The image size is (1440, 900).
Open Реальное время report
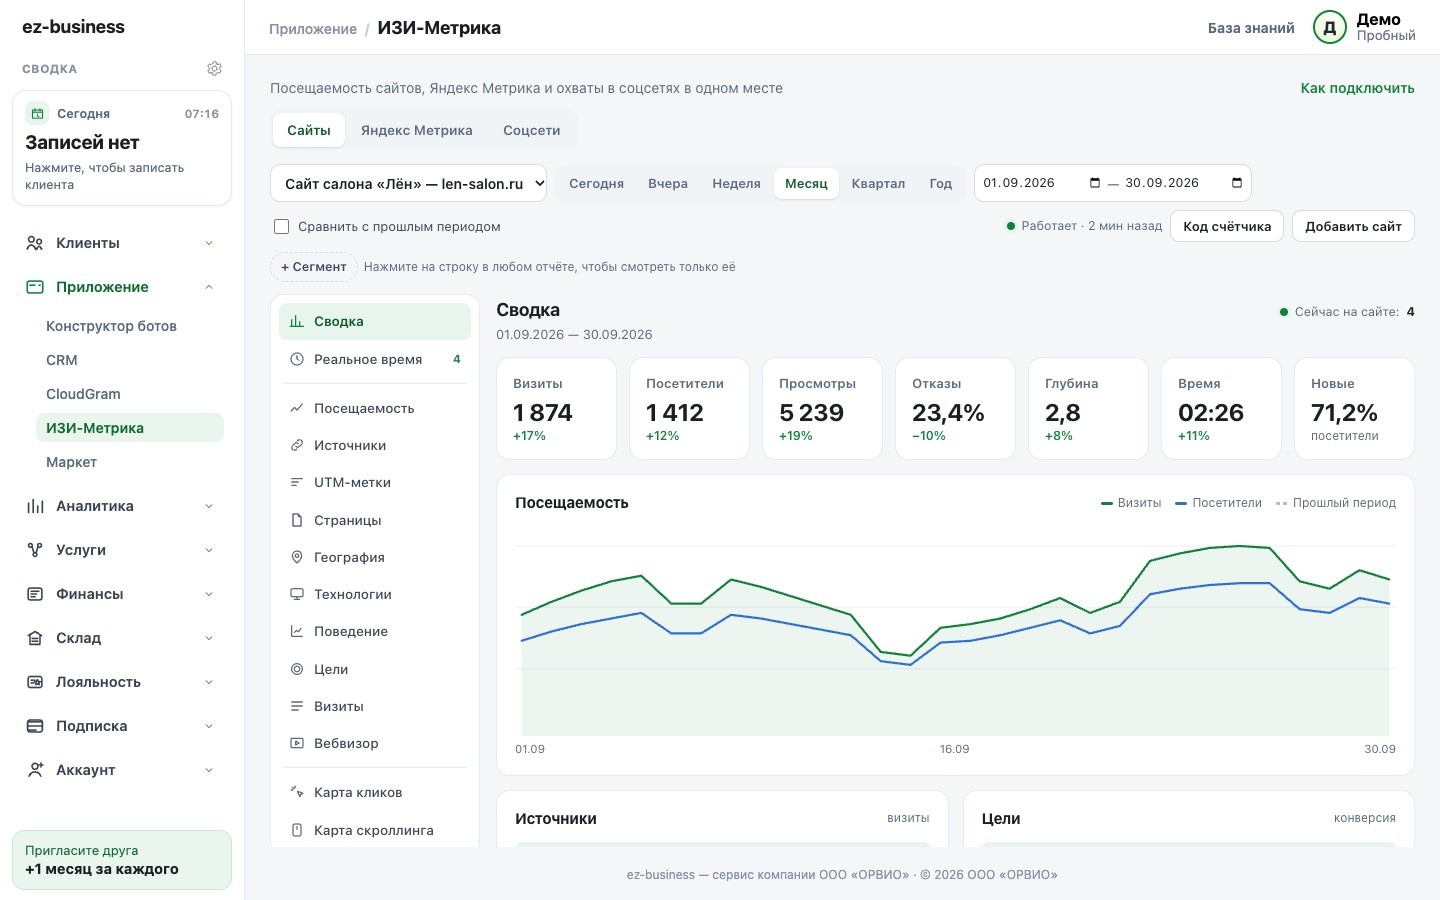point(375,359)
